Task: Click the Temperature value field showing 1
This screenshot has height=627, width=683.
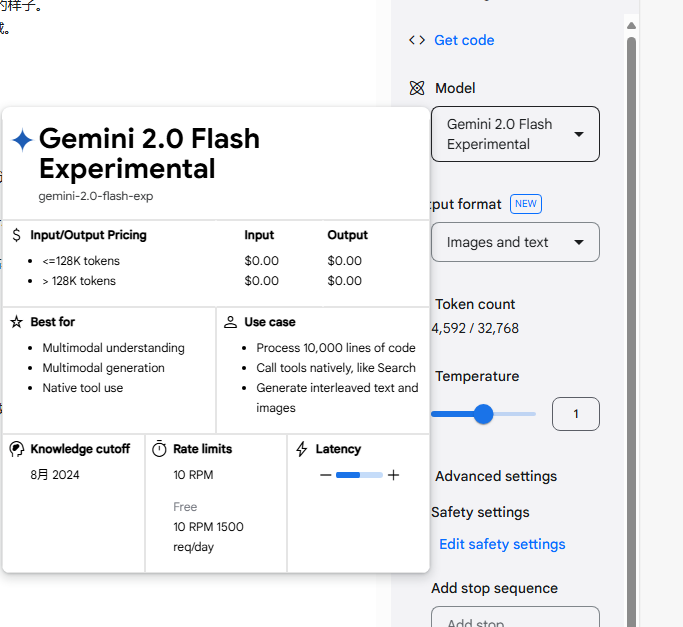Action: (x=576, y=414)
